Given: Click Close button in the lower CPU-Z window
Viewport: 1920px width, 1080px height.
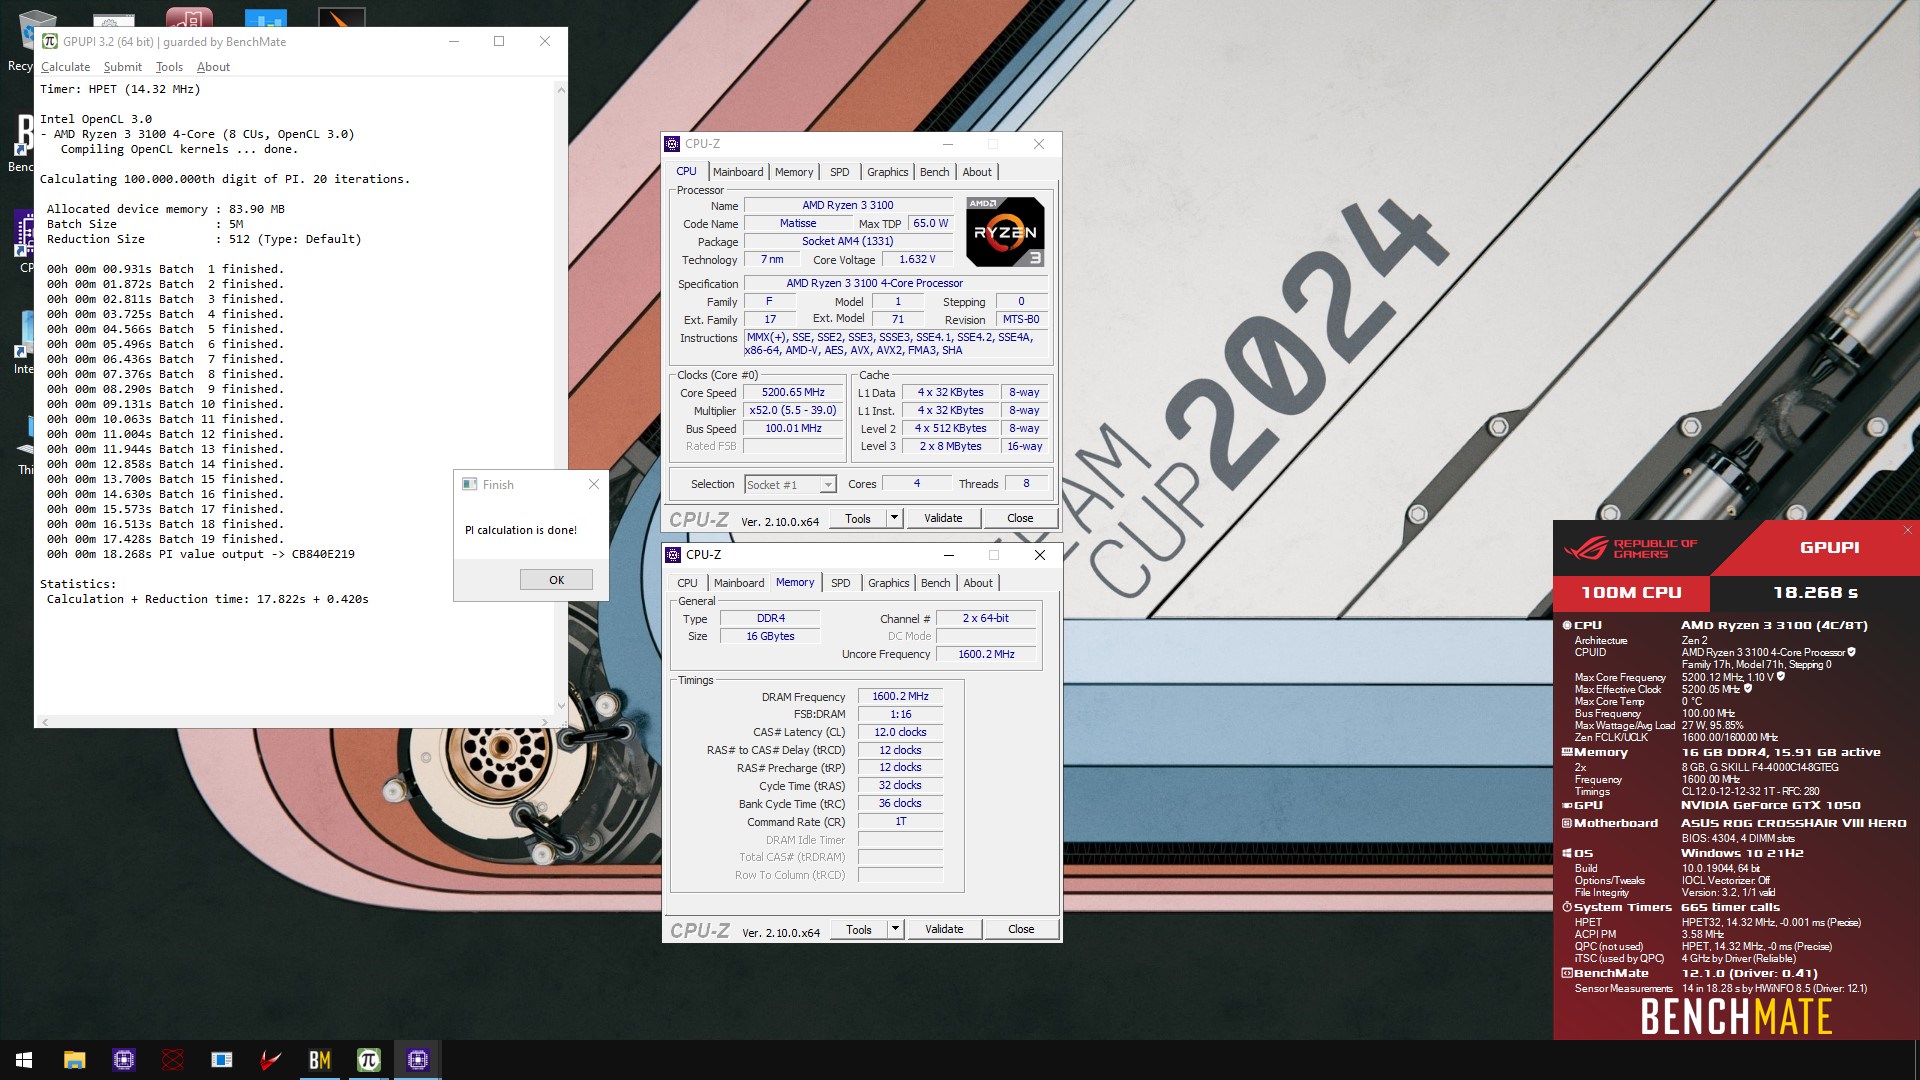Looking at the screenshot, I should pos(1021,929).
